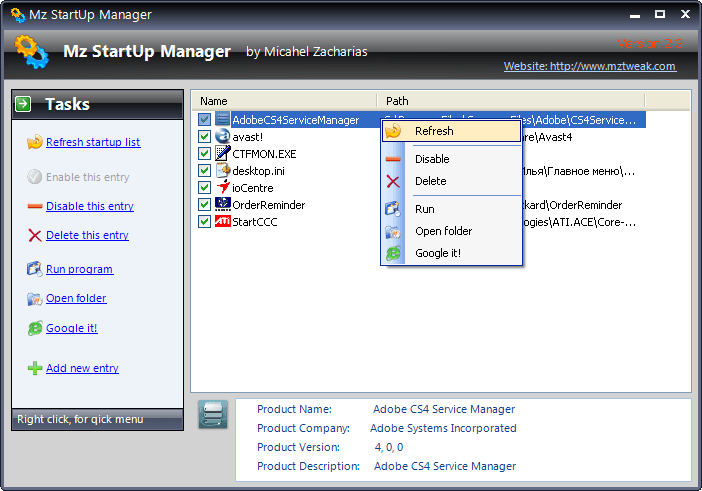Toggle the ioCentre checkbox
702x491 pixels.
click(204, 187)
